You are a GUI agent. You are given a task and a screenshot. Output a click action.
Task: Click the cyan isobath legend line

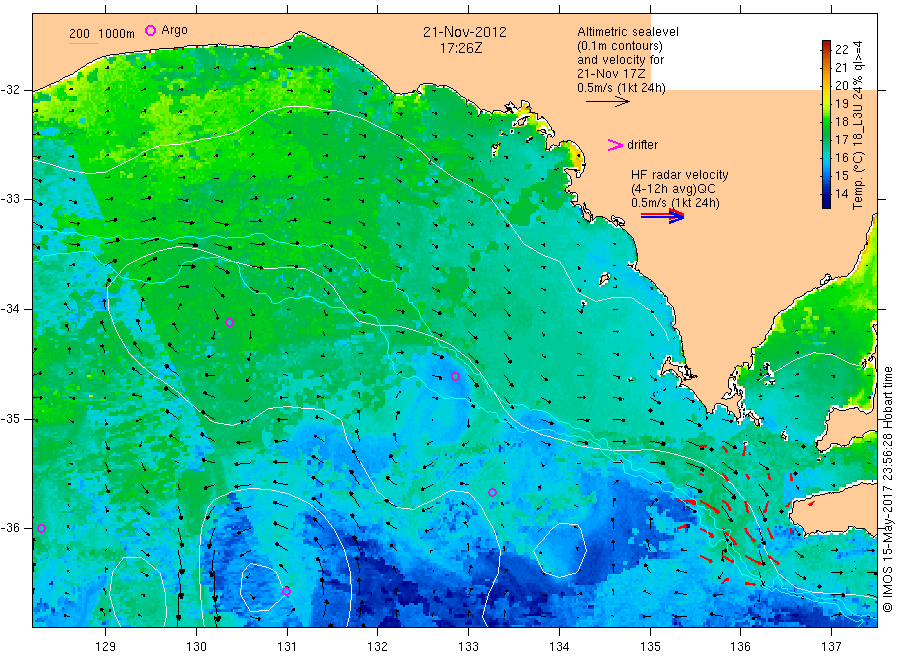tap(83, 43)
